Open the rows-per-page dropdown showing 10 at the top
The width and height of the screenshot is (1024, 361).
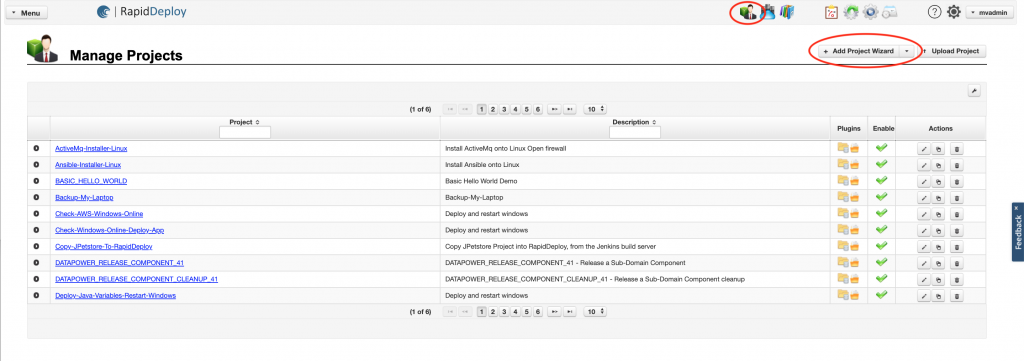point(595,110)
